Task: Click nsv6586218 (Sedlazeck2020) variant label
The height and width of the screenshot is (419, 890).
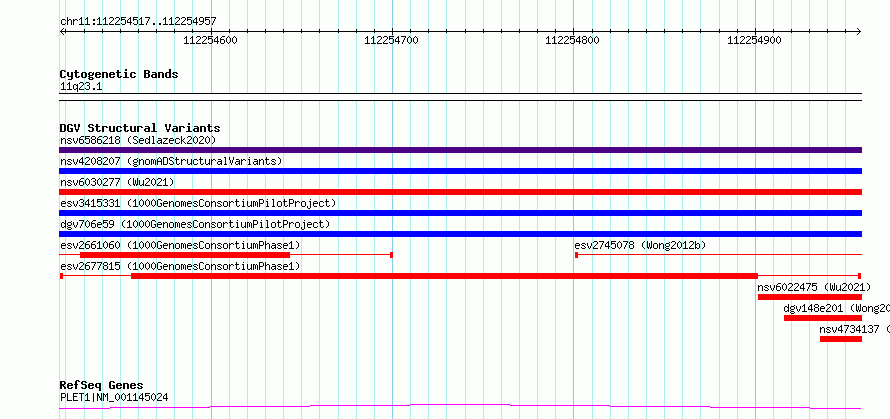Action: tap(138, 140)
